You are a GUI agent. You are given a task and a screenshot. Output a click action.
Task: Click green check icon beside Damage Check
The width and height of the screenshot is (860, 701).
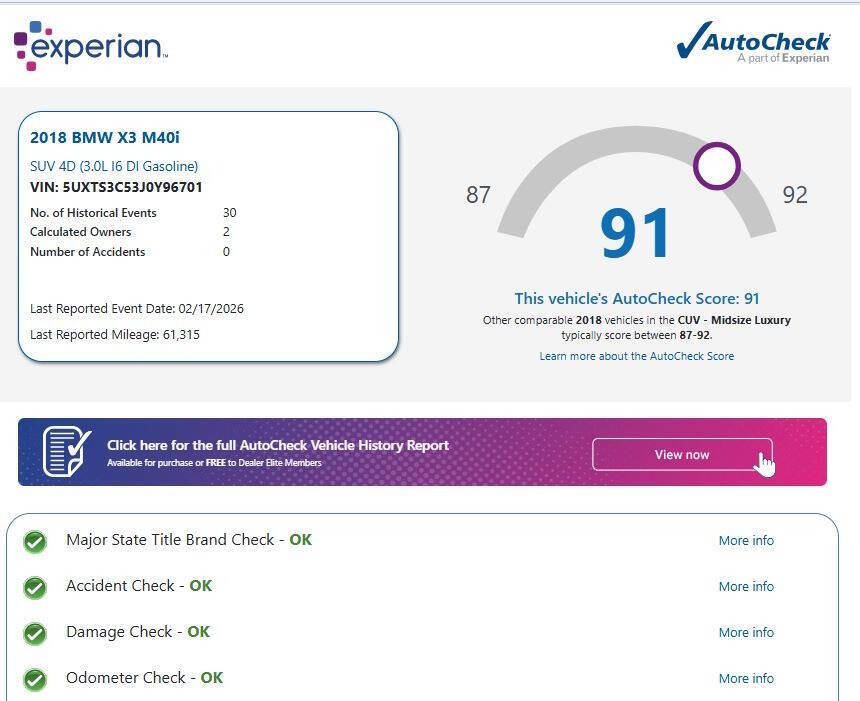[x=35, y=633]
